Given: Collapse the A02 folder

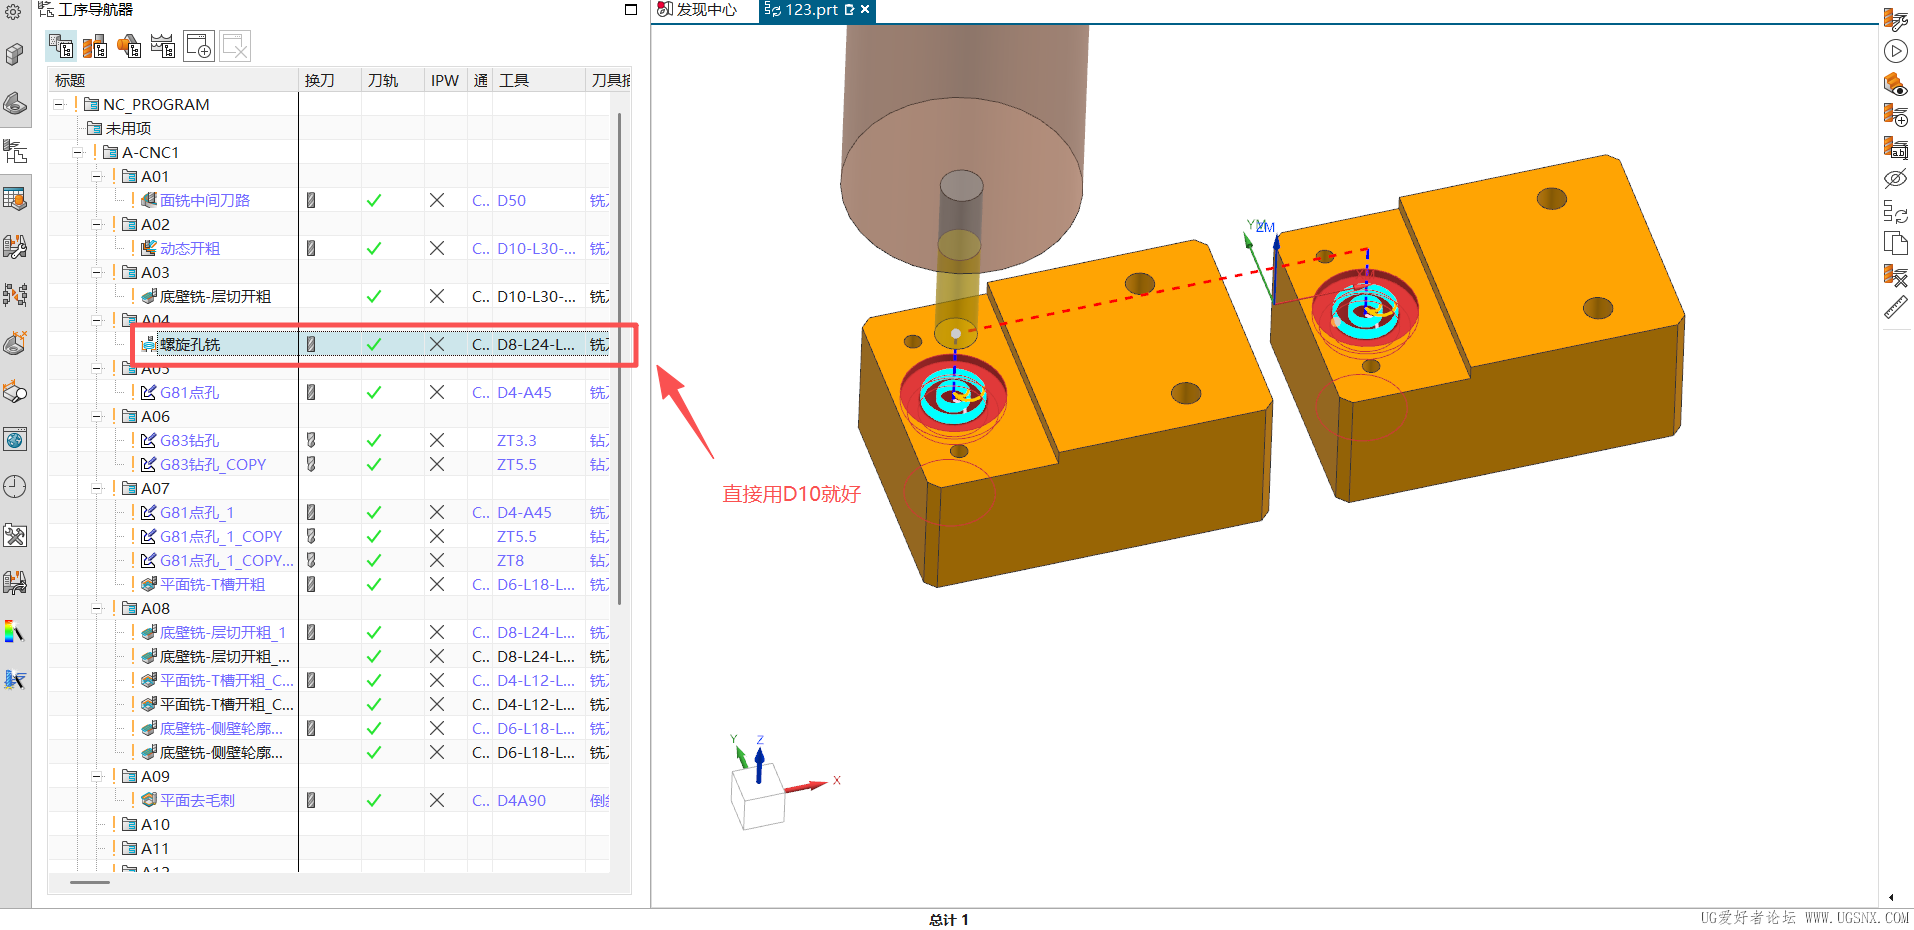Looking at the screenshot, I should (97, 224).
